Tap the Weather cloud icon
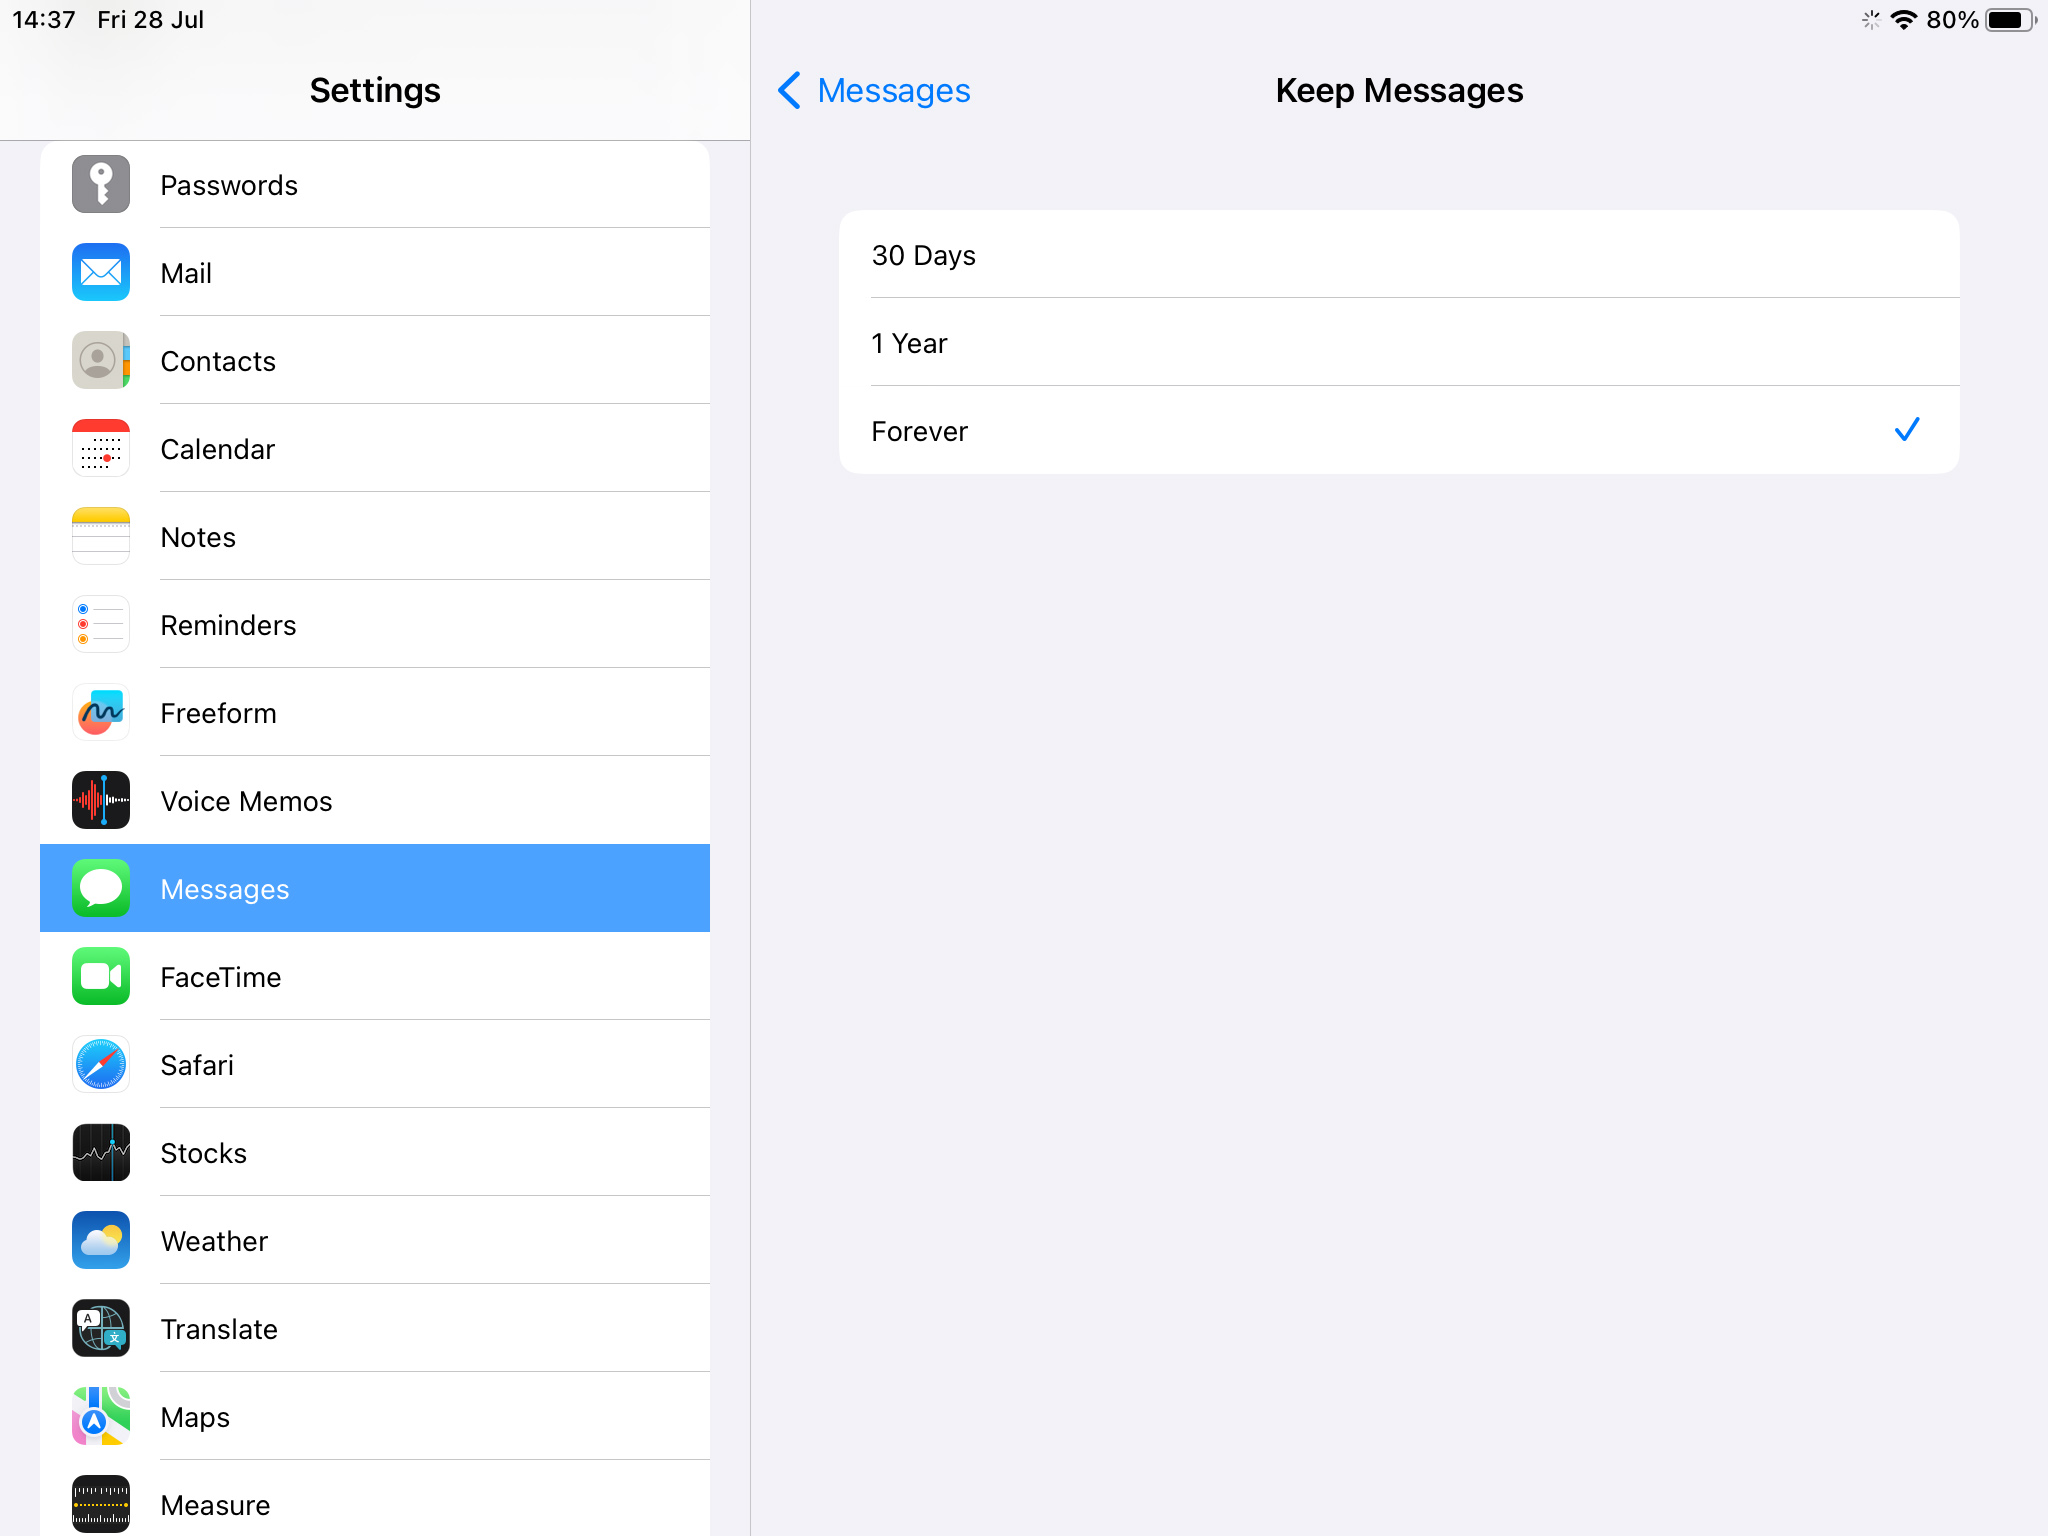2048x1536 pixels. (101, 1241)
